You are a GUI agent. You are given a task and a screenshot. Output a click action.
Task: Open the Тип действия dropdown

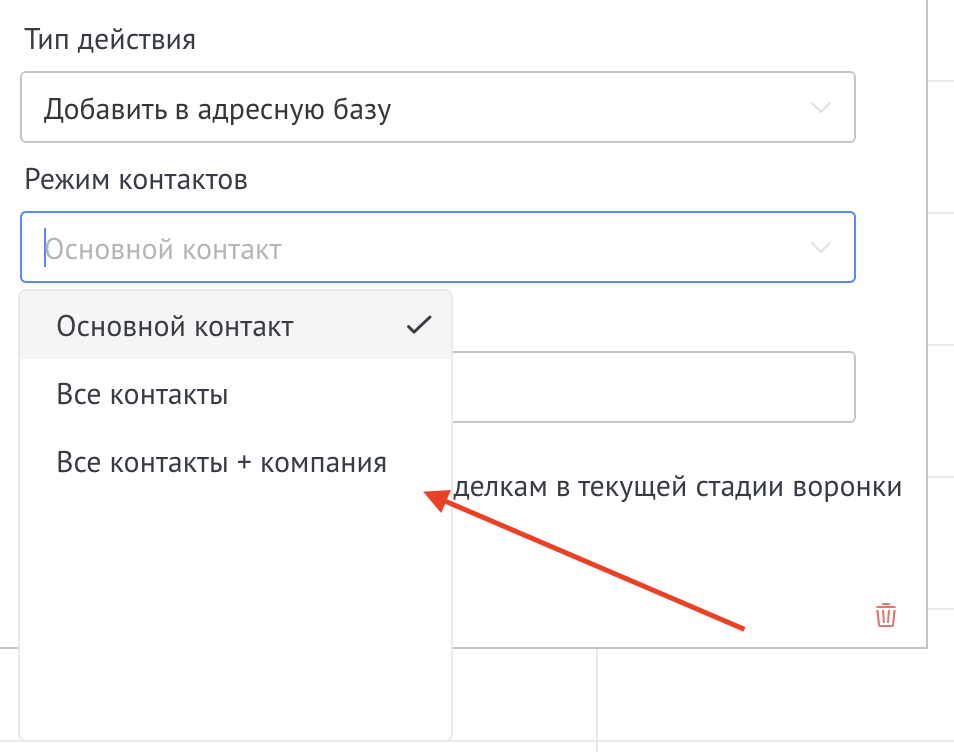point(438,107)
